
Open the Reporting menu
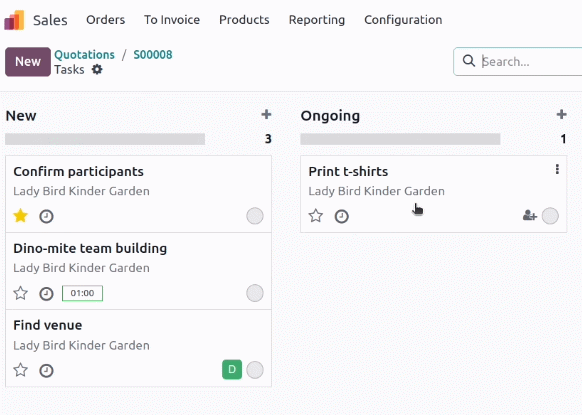317,20
